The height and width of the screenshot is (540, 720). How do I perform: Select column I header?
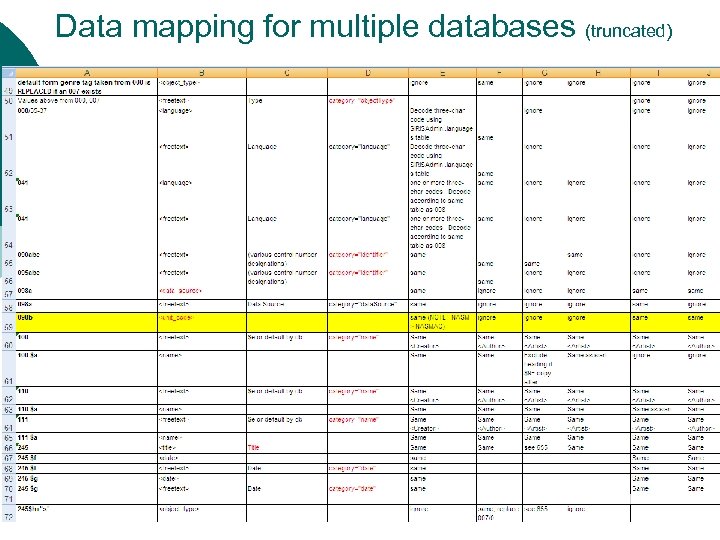(x=658, y=73)
